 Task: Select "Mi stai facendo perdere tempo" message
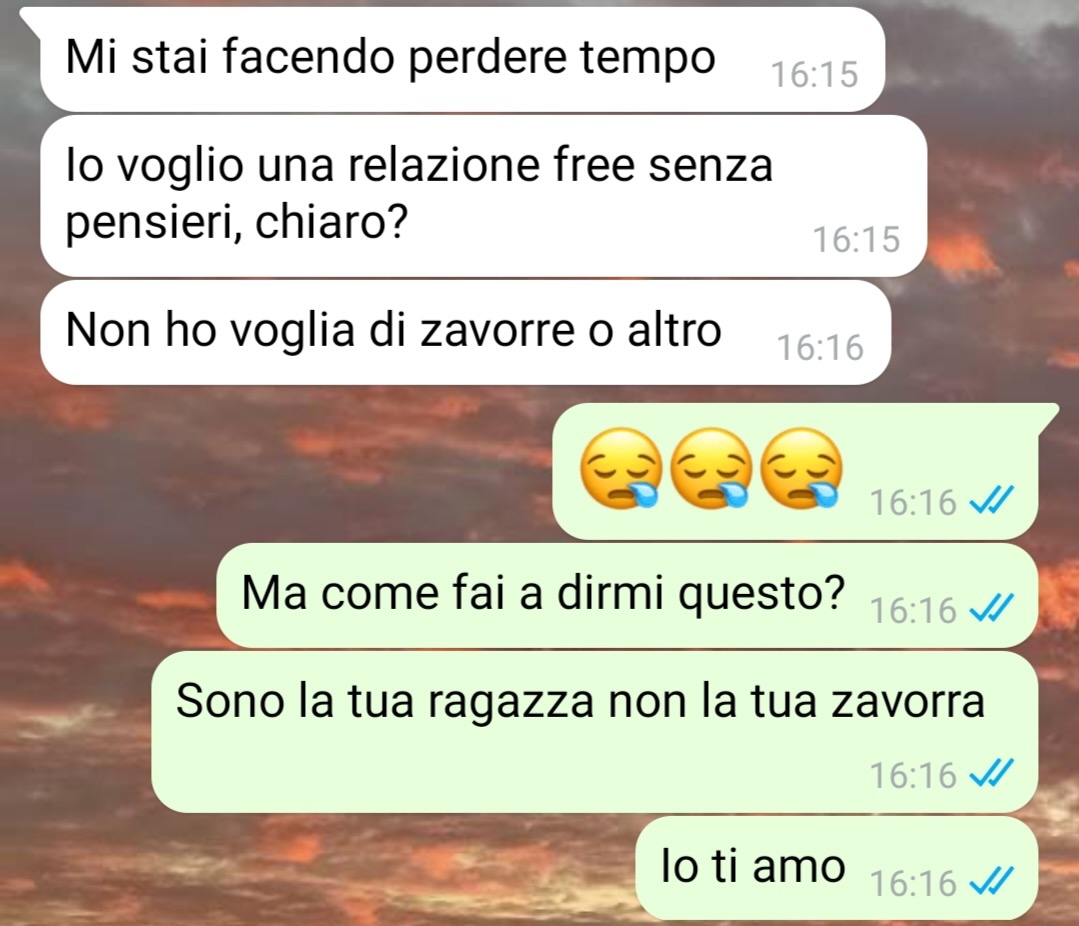pos(462,59)
